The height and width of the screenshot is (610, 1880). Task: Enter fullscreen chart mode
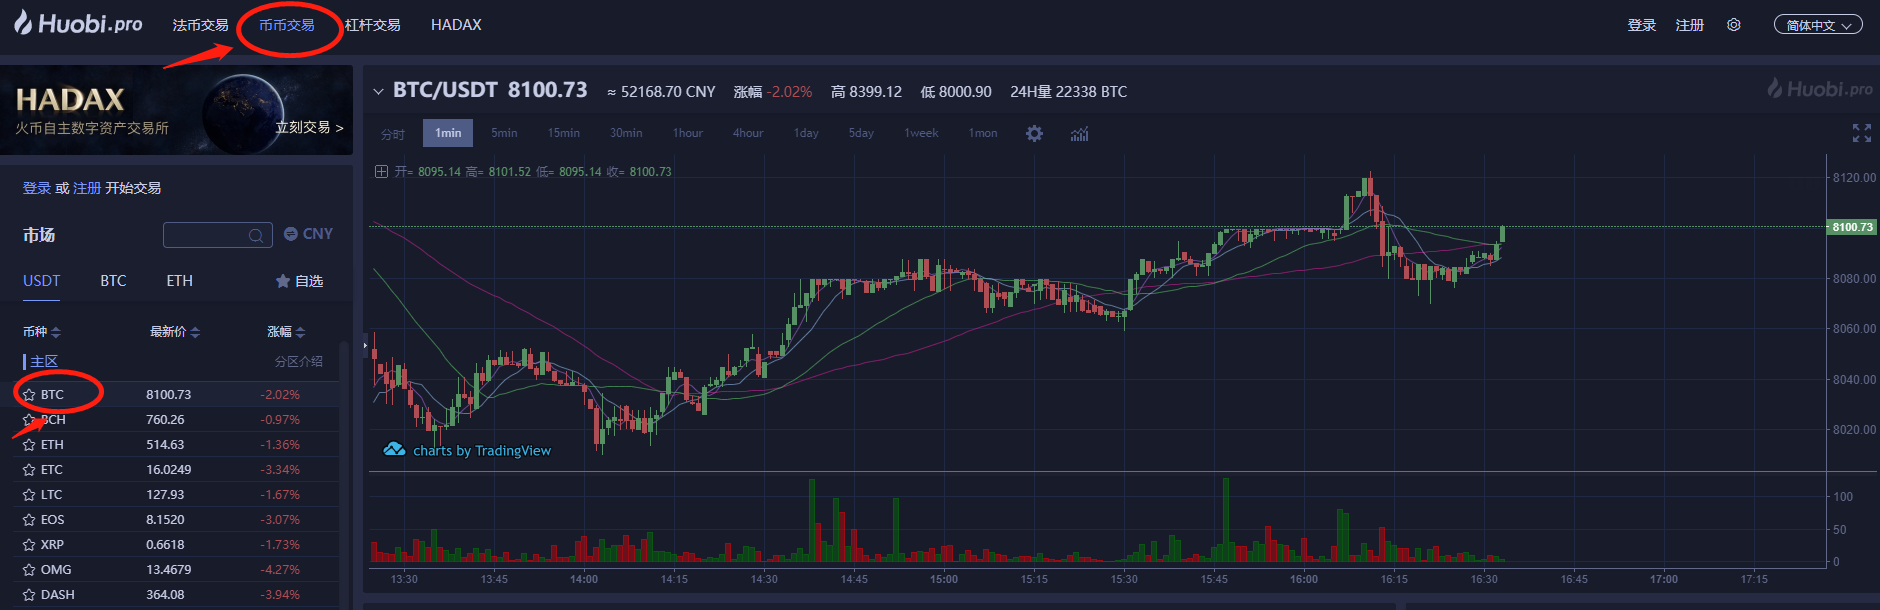point(1861,133)
